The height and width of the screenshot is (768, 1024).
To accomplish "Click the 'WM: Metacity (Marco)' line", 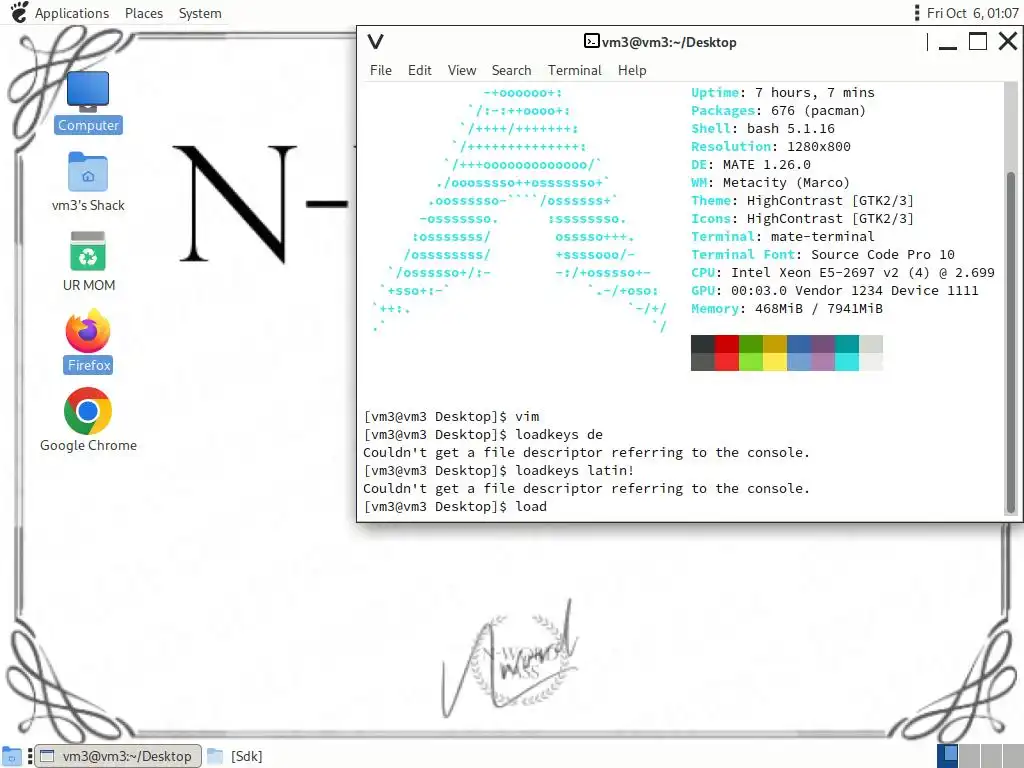I will [771, 183].
